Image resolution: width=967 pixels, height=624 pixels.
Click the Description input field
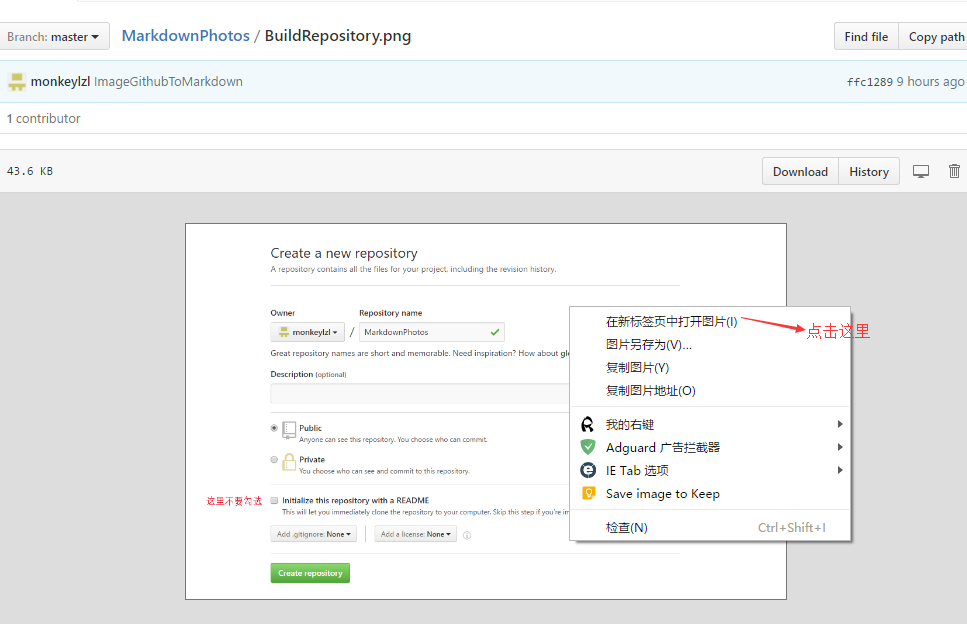[x=419, y=393]
